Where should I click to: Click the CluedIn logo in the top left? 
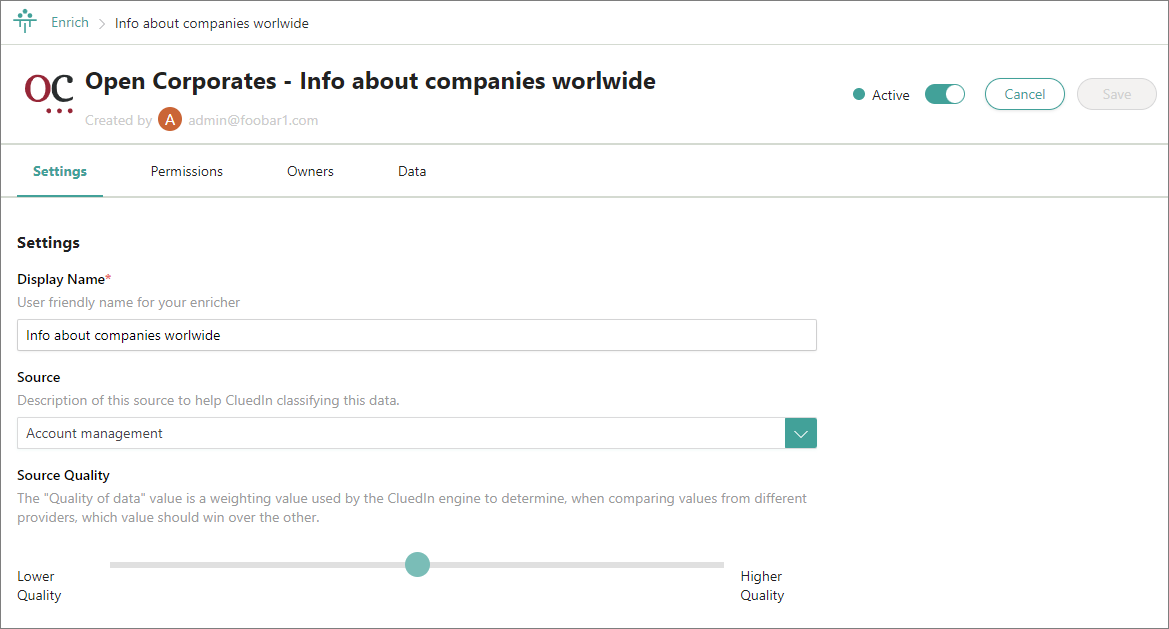point(24,20)
